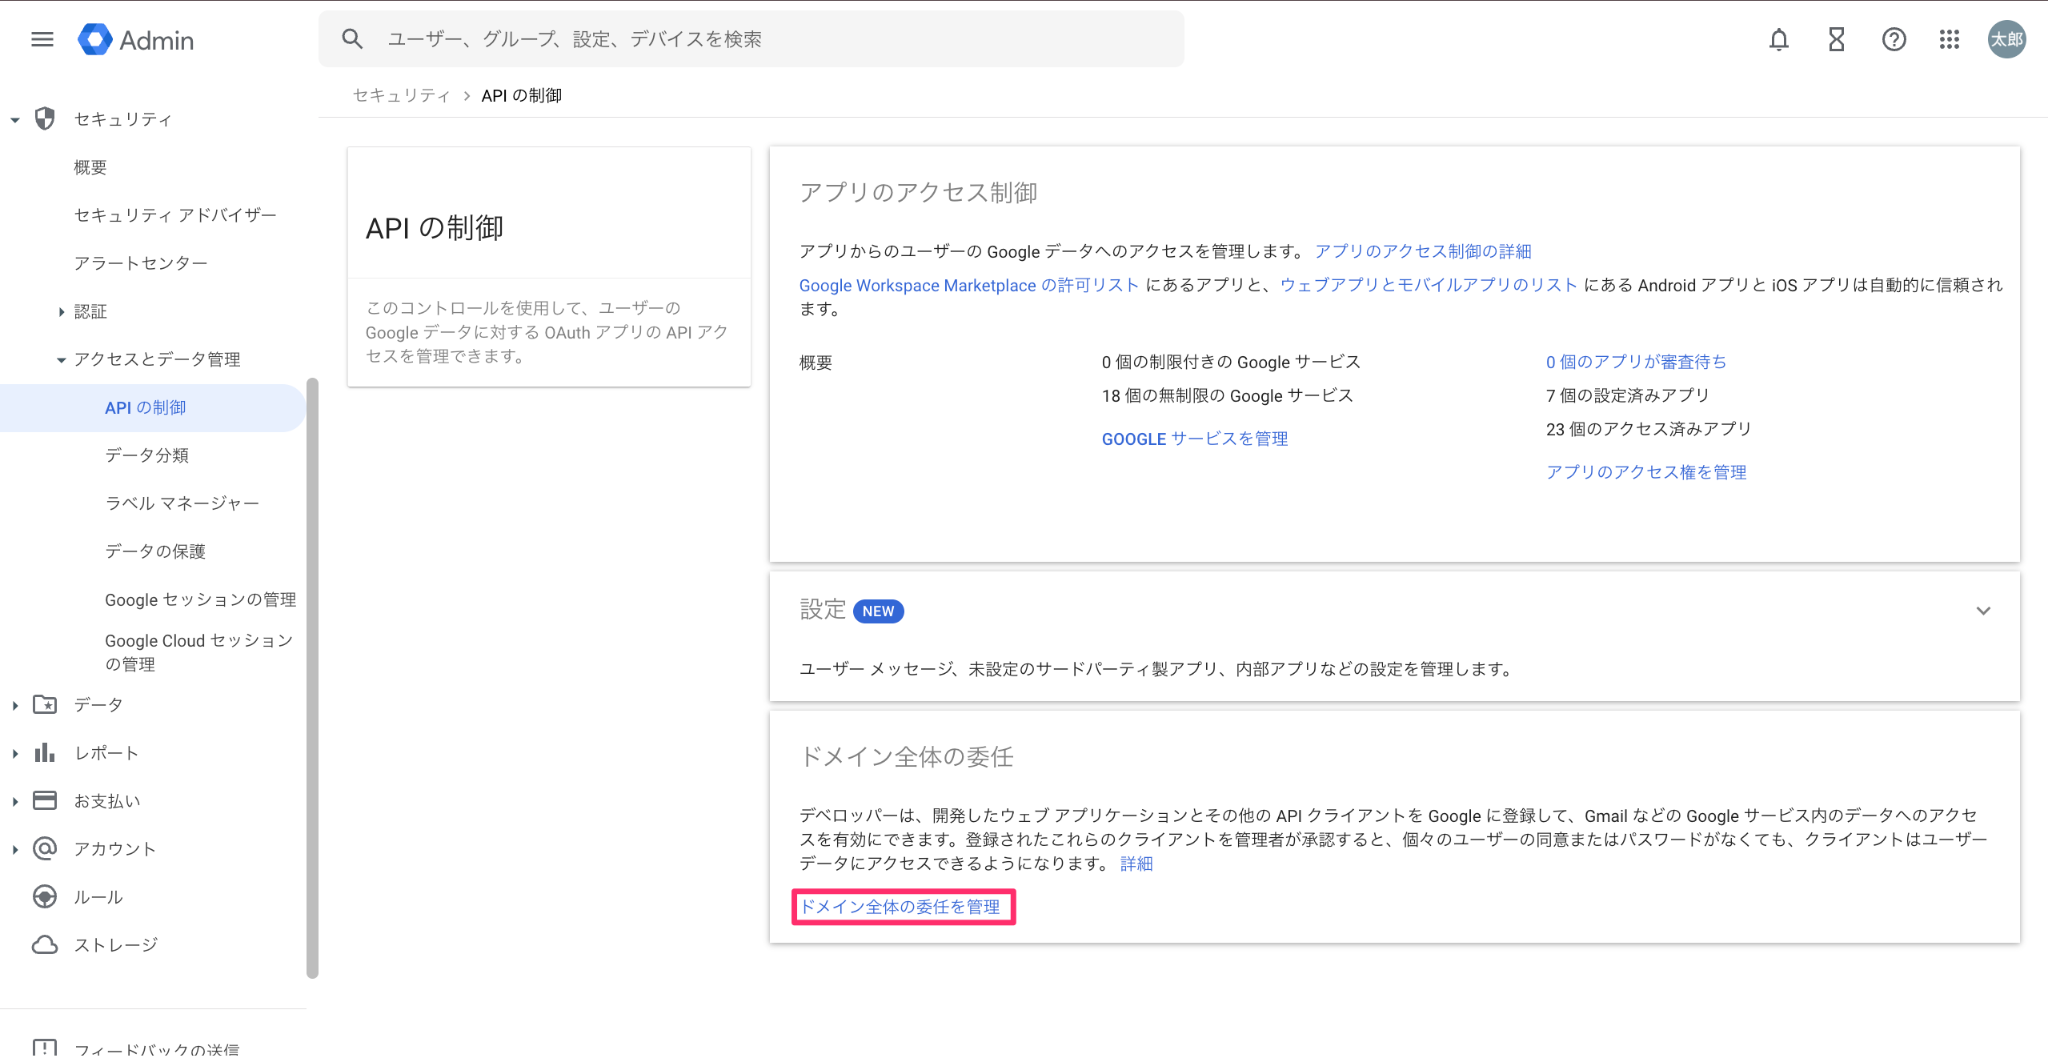The height and width of the screenshot is (1056, 2048).
Task: Select API の制御 in sidebar
Action: click(x=152, y=408)
